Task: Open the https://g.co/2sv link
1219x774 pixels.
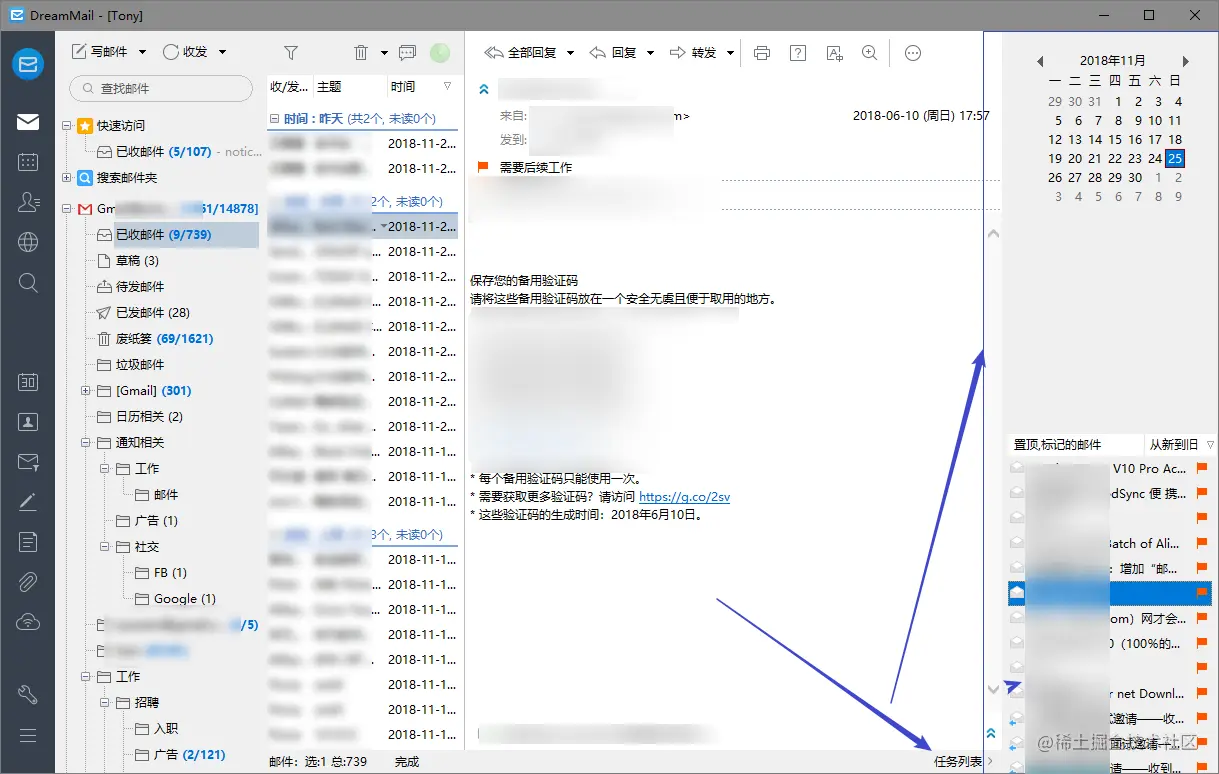Action: pyautogui.click(x=684, y=496)
